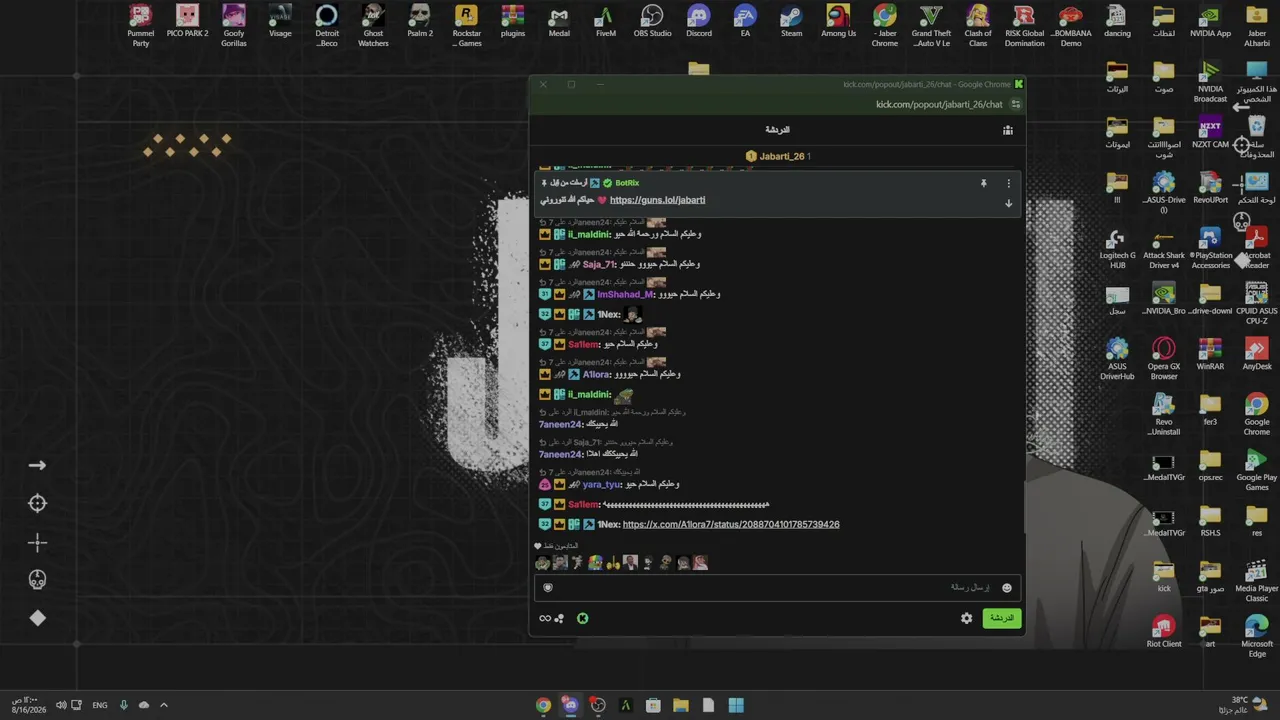Open the Clash of Clans desktop shortcut
Viewport: 1280px width, 720px height.
pyautogui.click(x=978, y=26)
